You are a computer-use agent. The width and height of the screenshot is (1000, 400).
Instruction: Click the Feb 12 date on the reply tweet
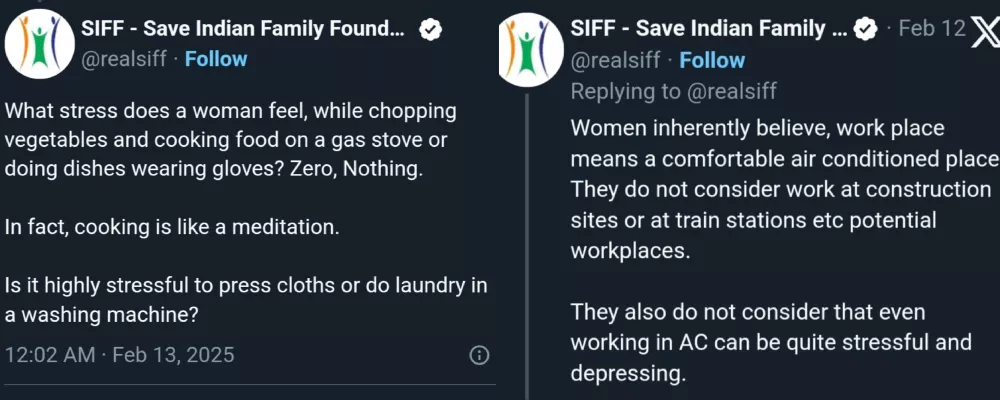point(931,29)
